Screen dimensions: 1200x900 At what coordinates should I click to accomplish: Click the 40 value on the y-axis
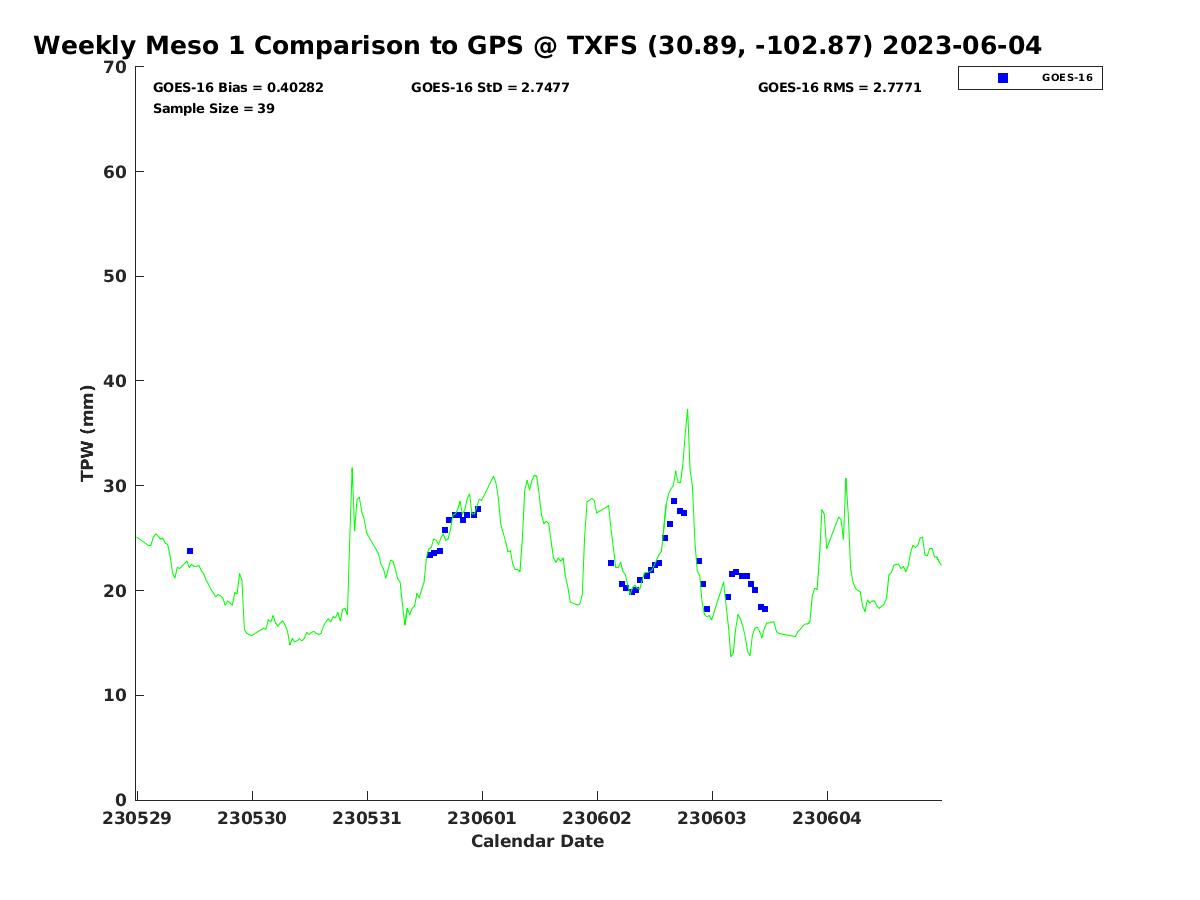(116, 381)
